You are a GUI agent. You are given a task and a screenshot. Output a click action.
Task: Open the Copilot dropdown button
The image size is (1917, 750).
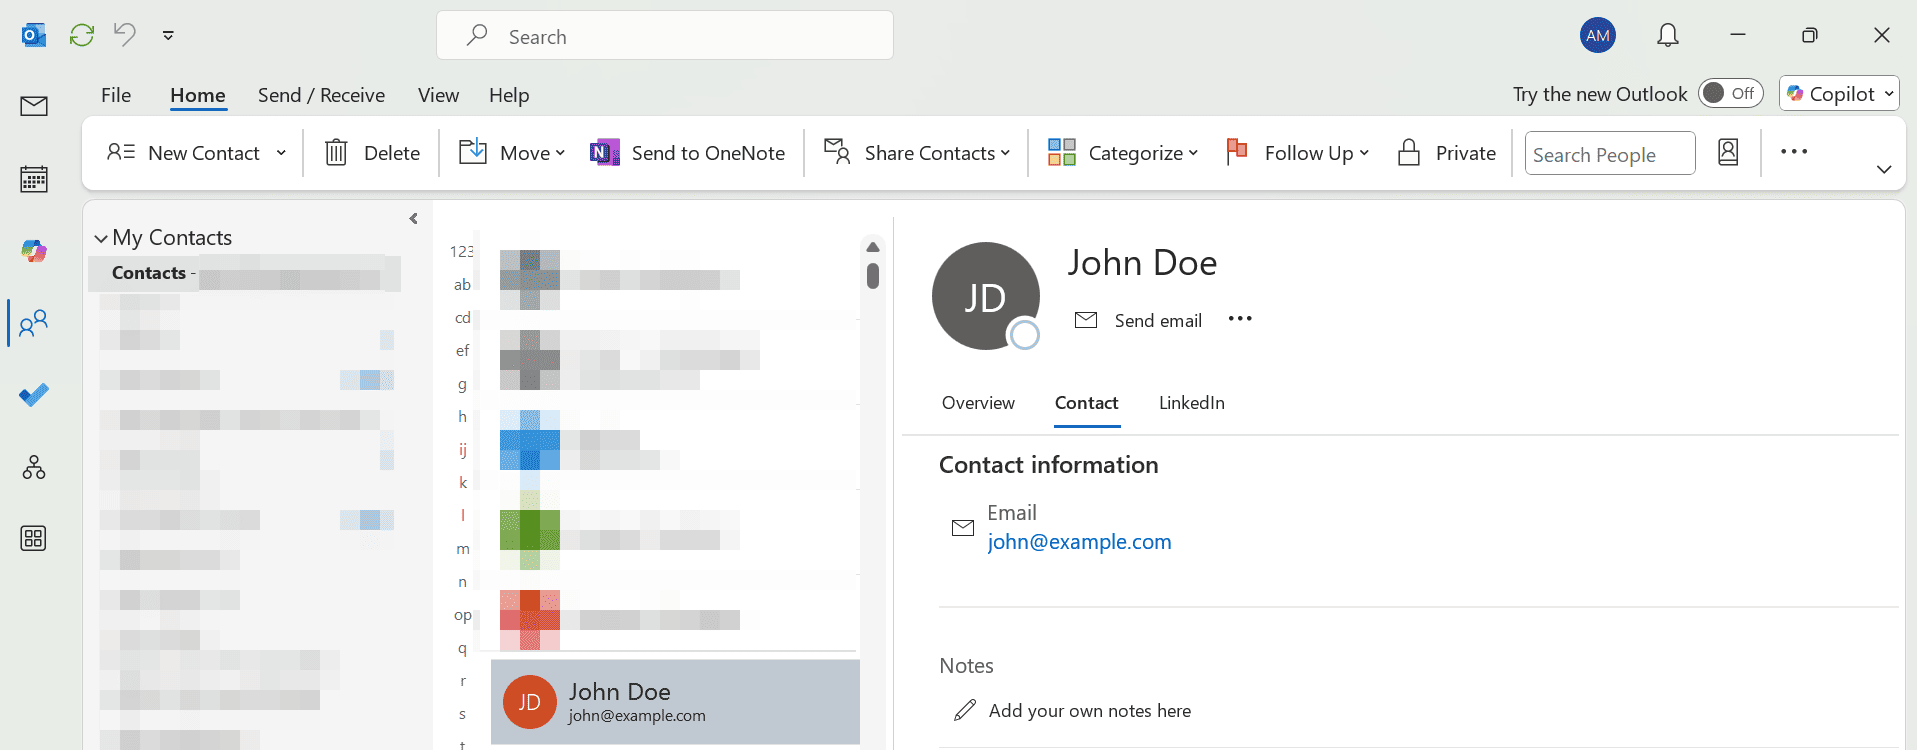tap(1839, 93)
